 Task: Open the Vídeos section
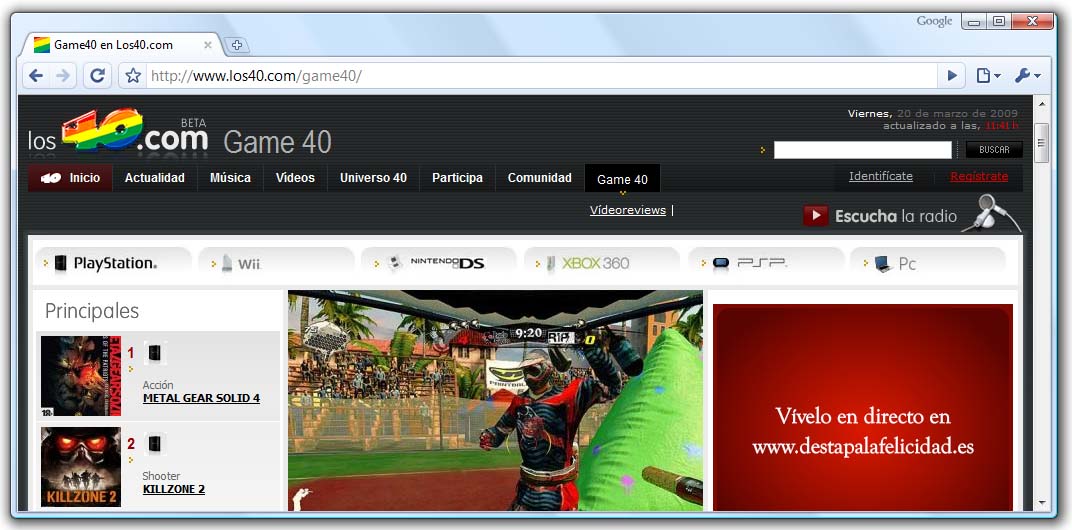tap(295, 178)
